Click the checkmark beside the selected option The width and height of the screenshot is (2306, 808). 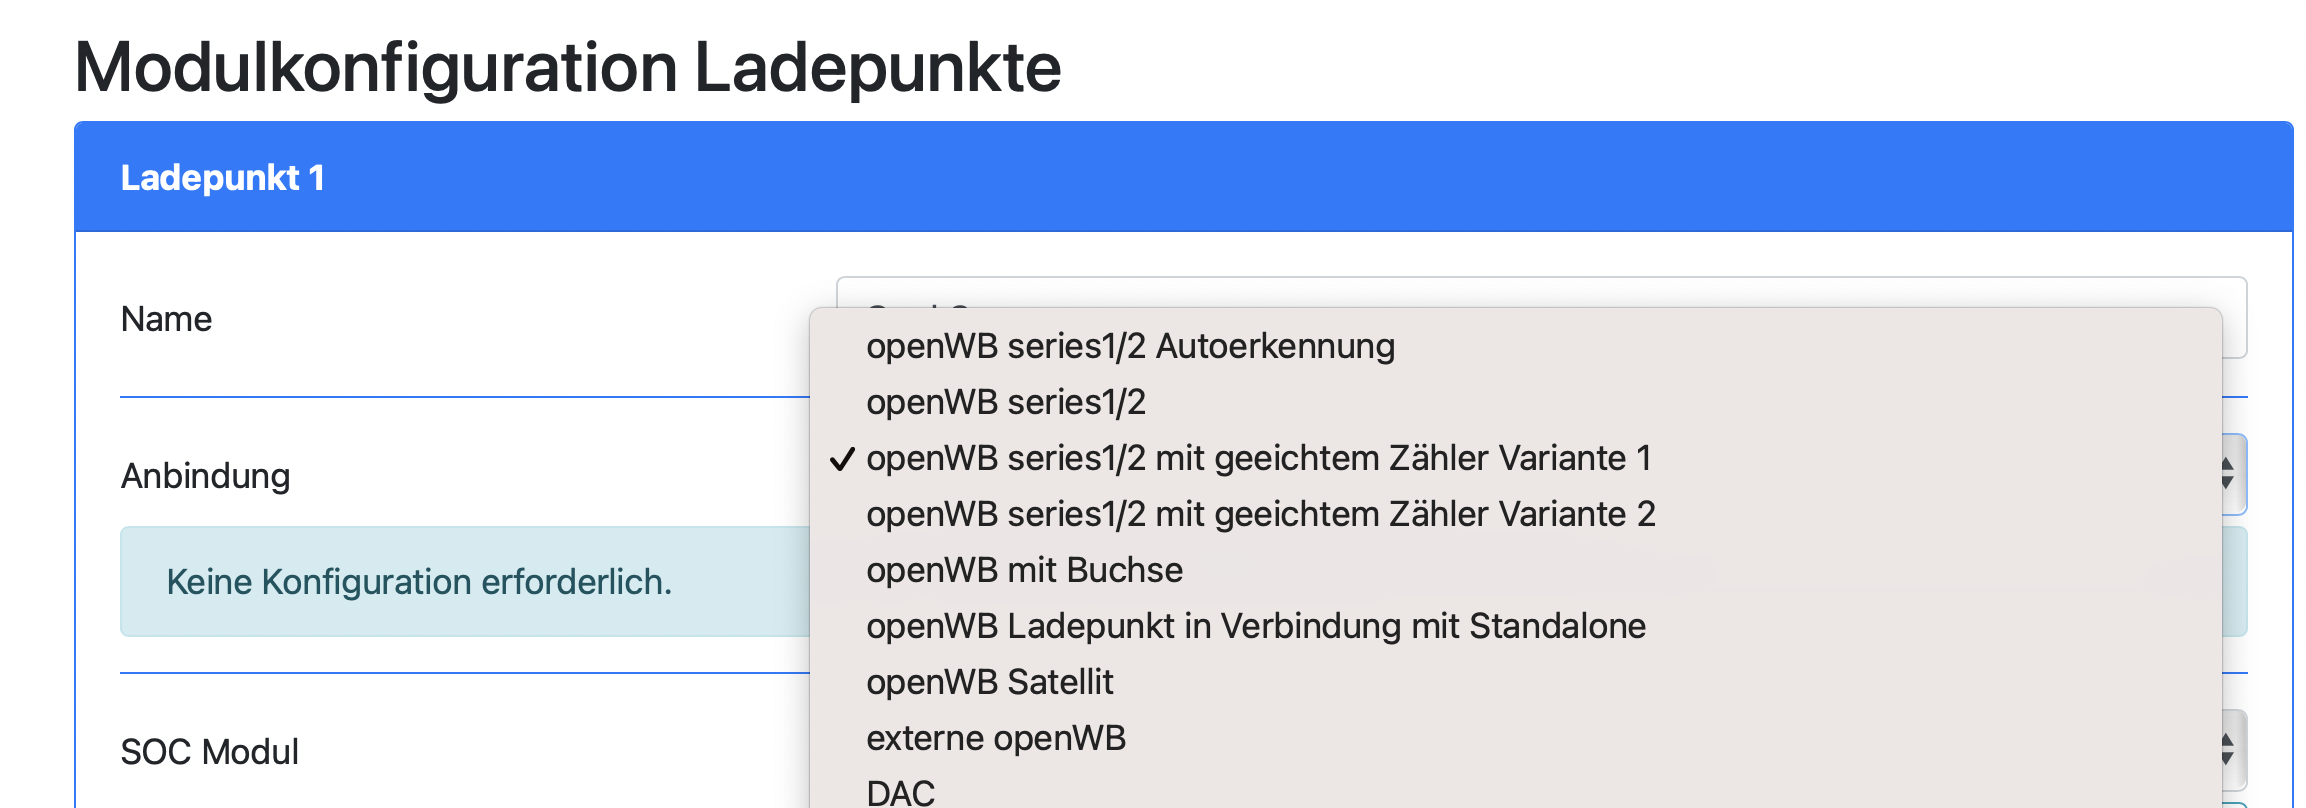pyautogui.click(x=842, y=459)
